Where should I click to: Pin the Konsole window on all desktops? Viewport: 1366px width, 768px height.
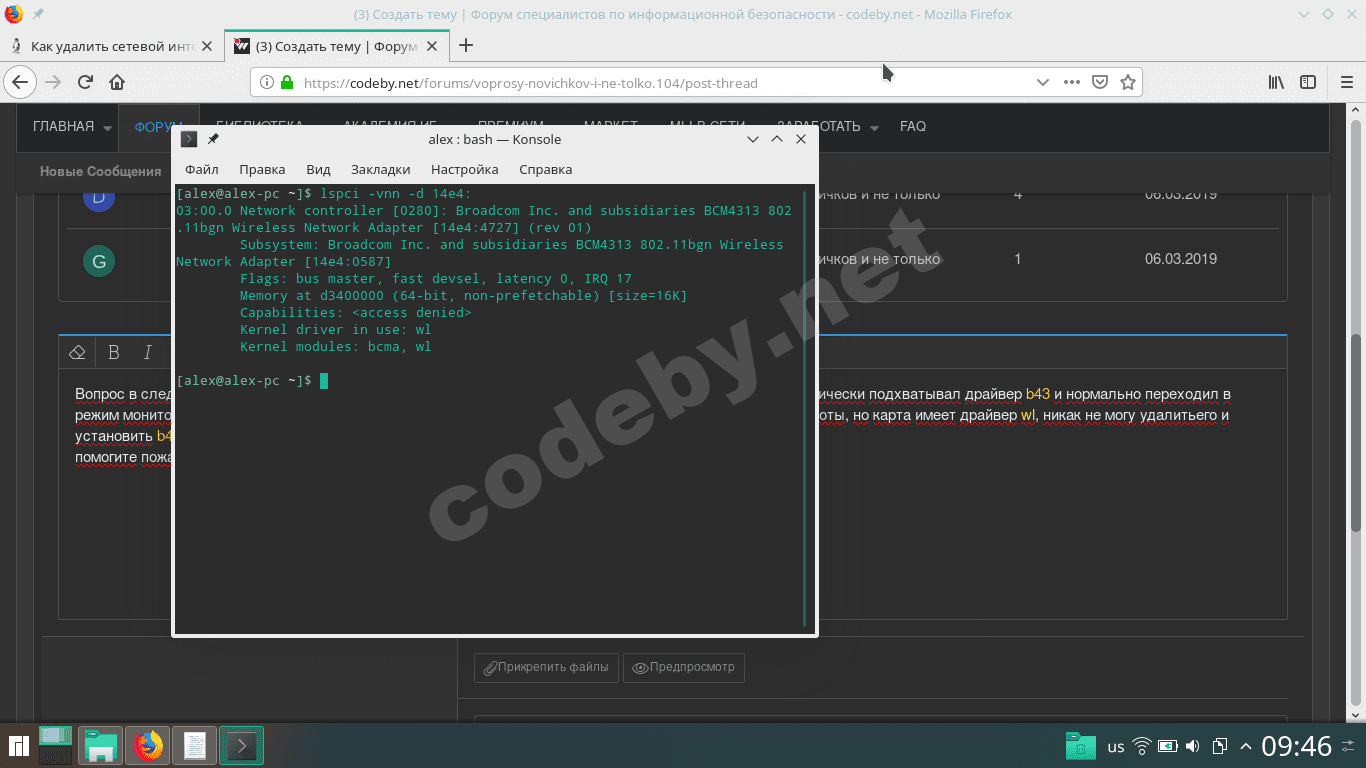point(213,140)
